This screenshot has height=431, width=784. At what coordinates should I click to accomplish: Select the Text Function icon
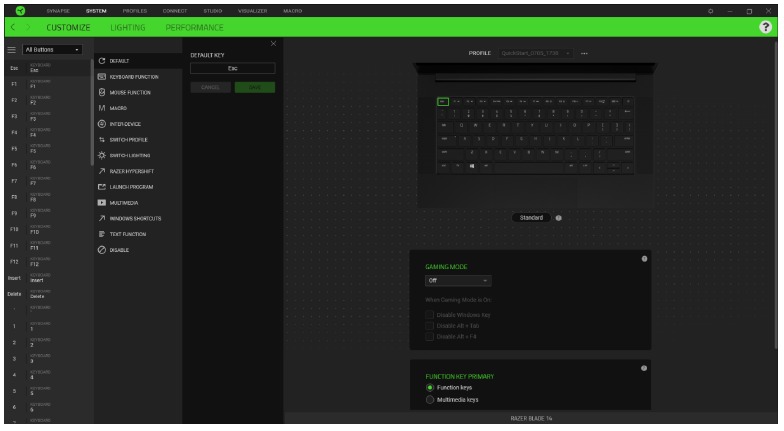tap(102, 234)
